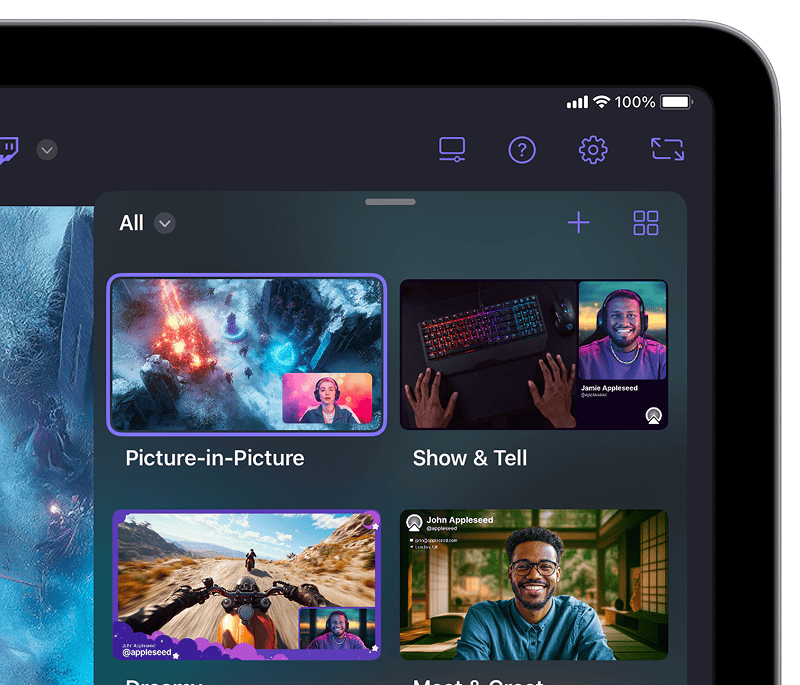Viewport: 800px width, 685px height.
Task: Click the Twitch logo icon
Action: point(8,150)
